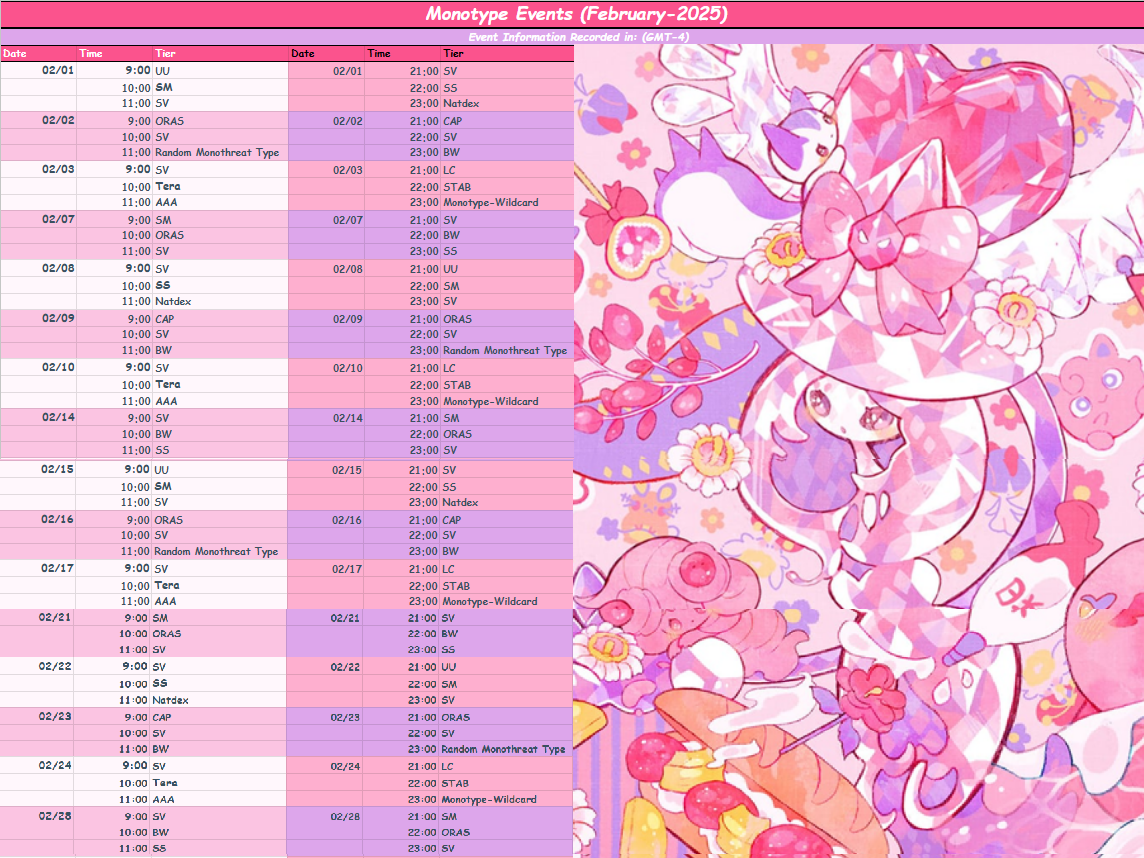Click "Monotype-Wildcard" for 02/03 at 23:00
The image size is (1144, 858).
pos(490,203)
